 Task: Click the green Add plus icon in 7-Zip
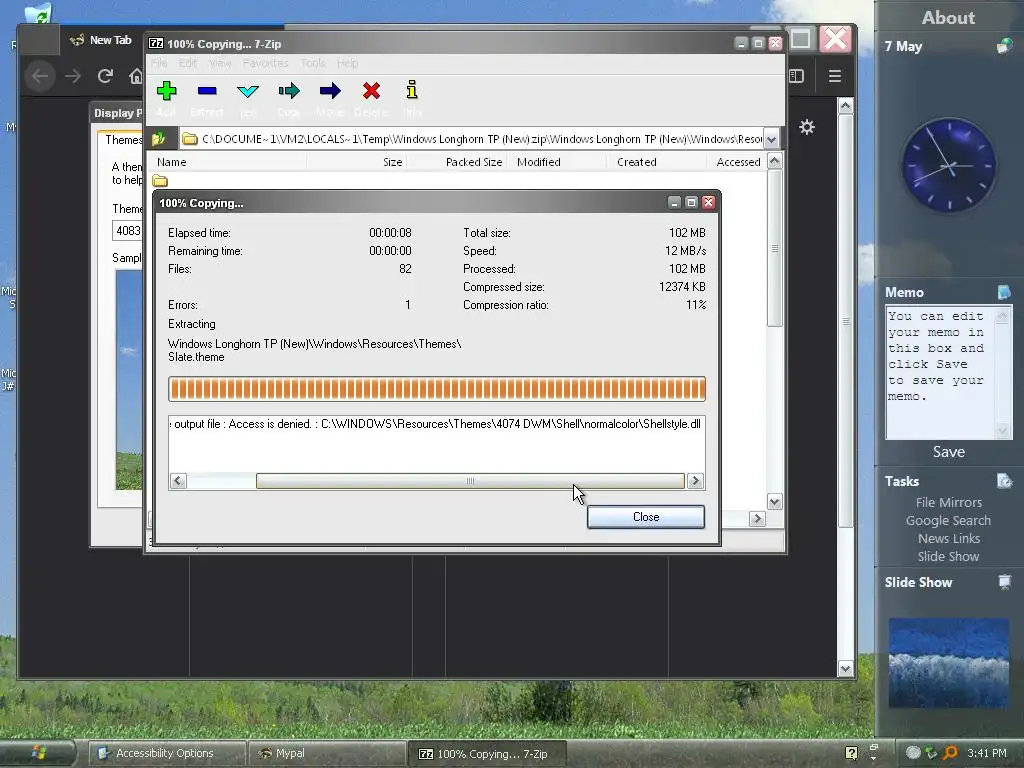(x=167, y=91)
